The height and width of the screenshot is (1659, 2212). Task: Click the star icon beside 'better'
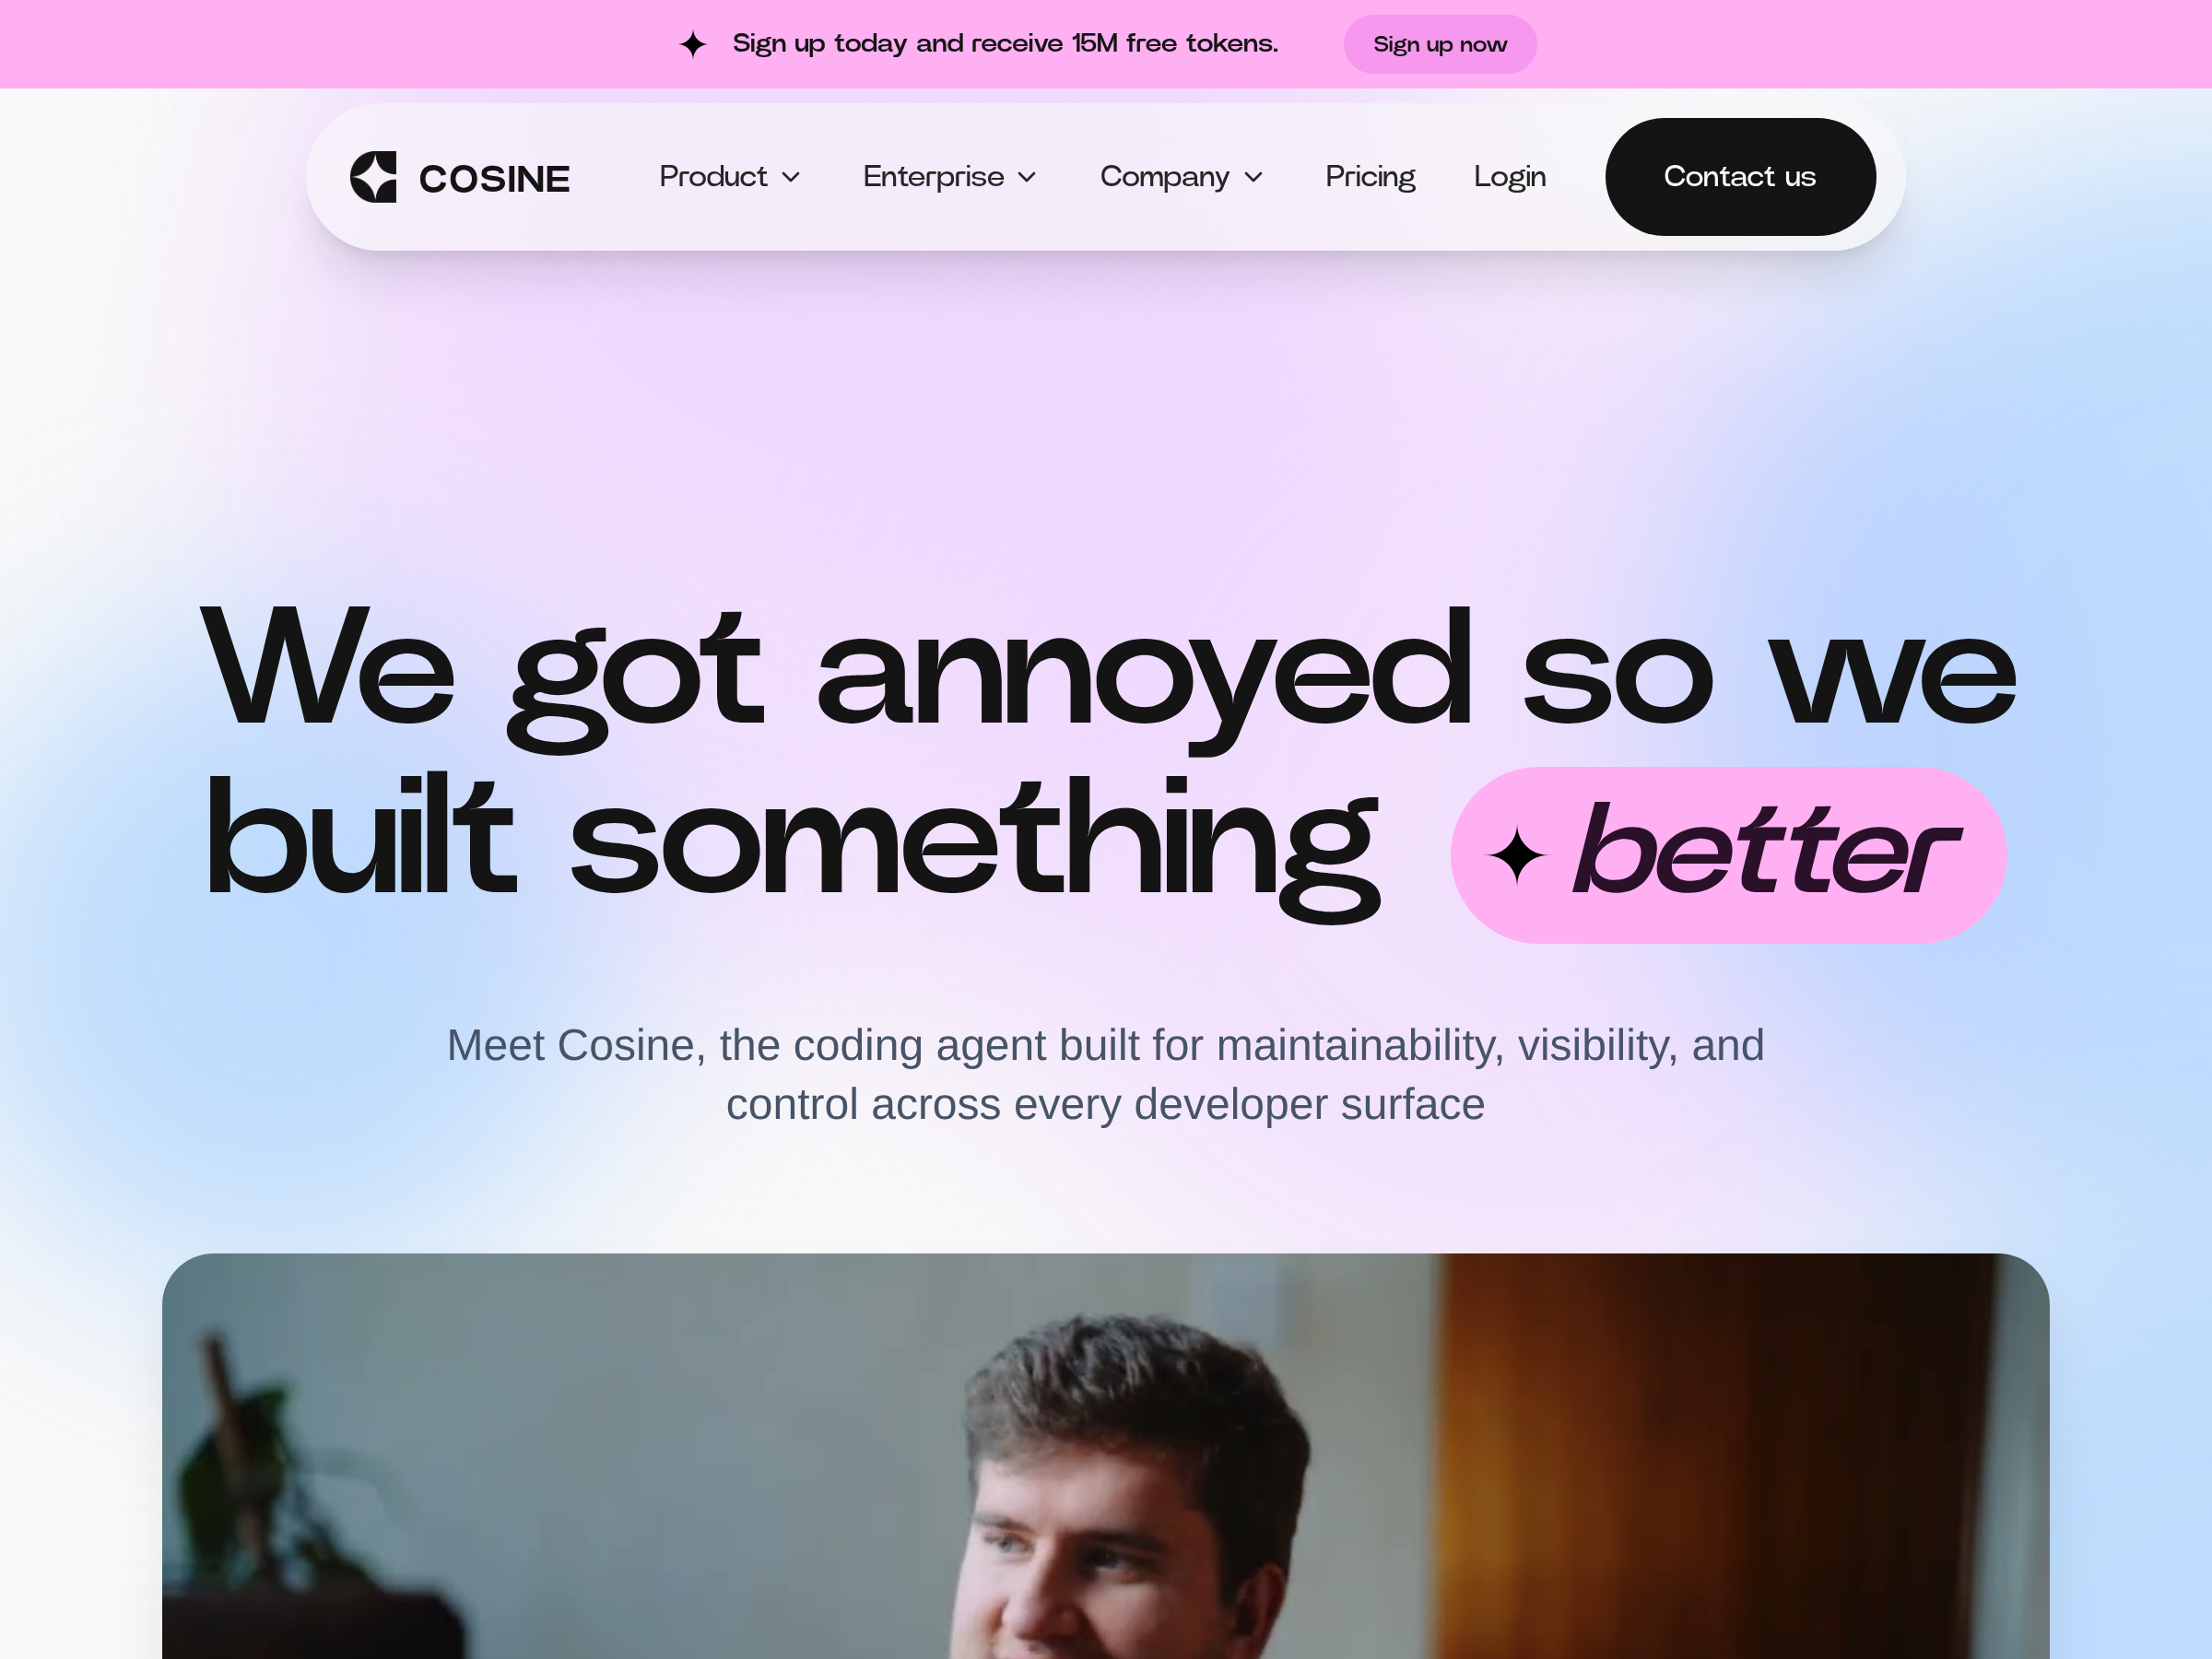(x=1517, y=856)
